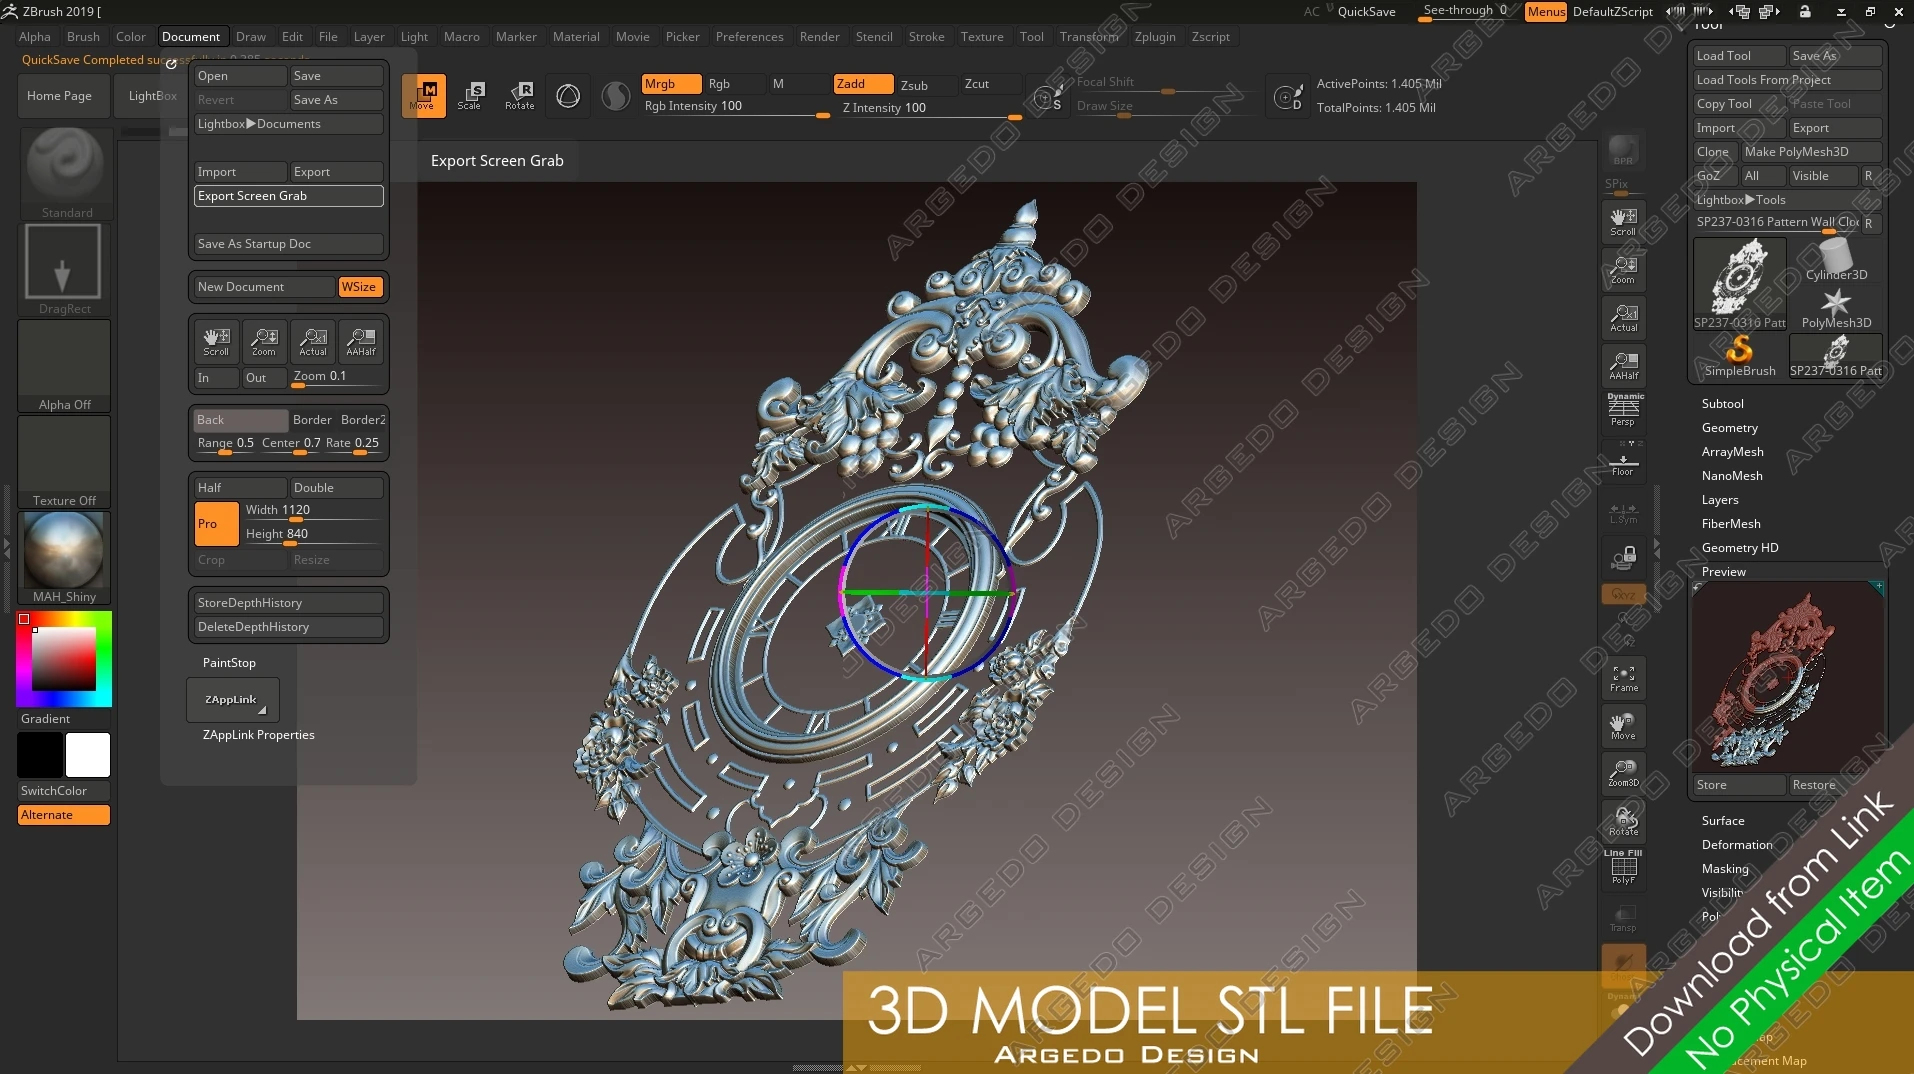Click the Frame icon in right shelf
1914x1074 pixels.
(x=1623, y=677)
